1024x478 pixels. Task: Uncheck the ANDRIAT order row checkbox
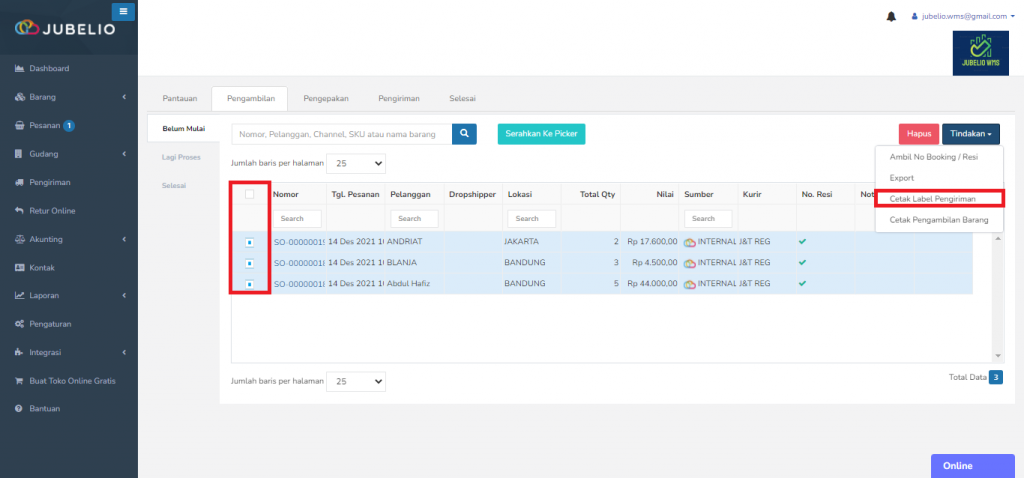(249, 242)
